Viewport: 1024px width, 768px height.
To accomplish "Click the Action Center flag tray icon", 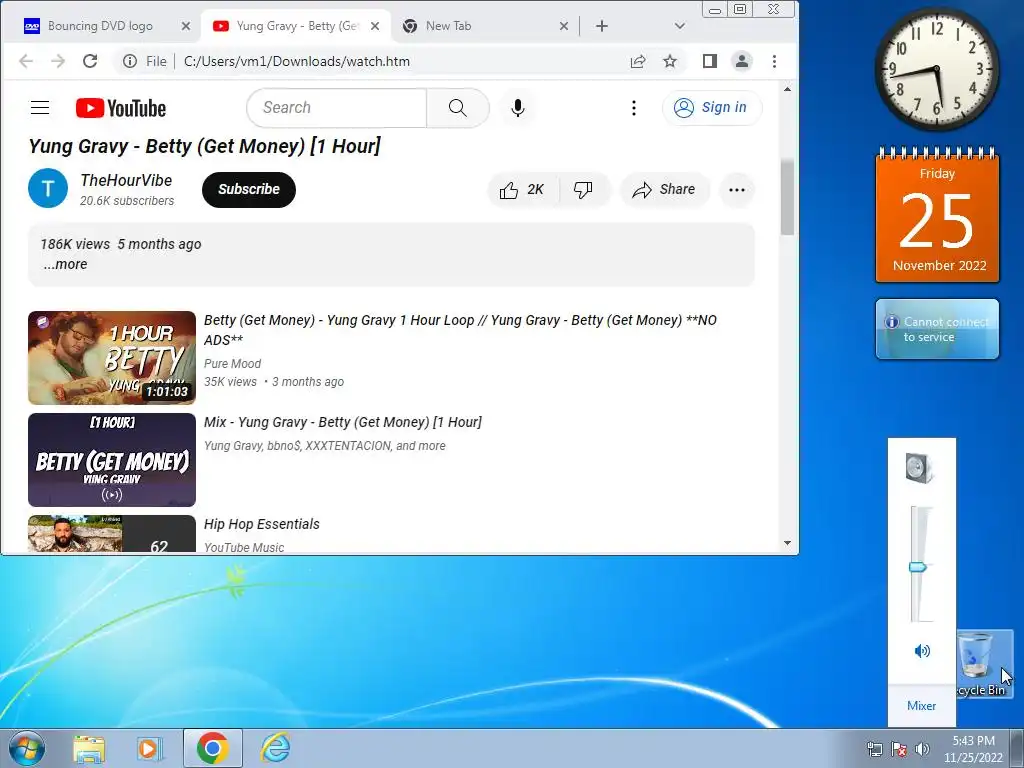I will pyautogui.click(x=899, y=749).
